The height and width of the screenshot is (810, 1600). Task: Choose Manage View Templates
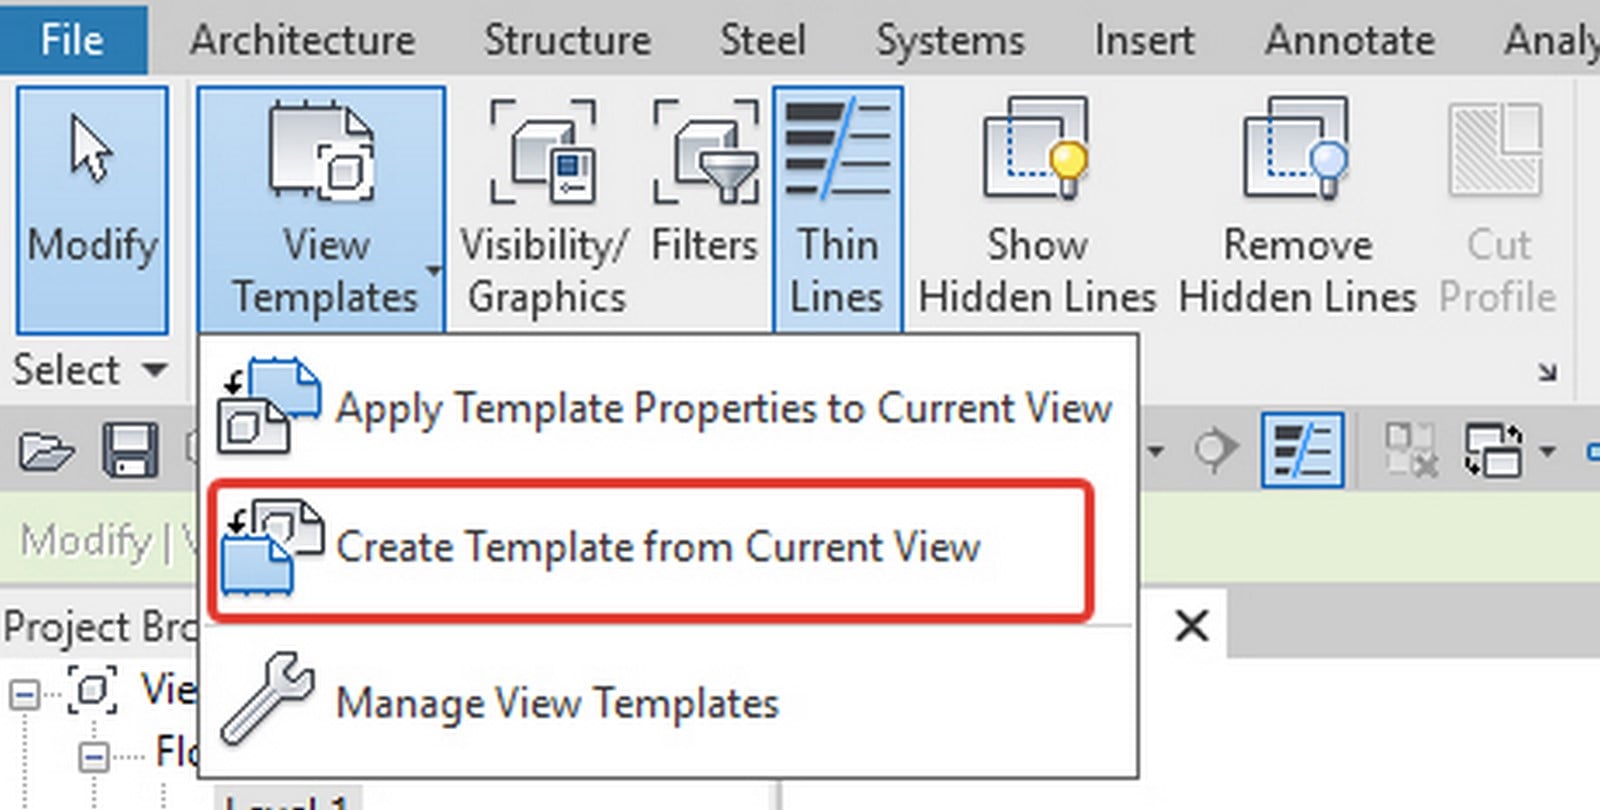668,703
